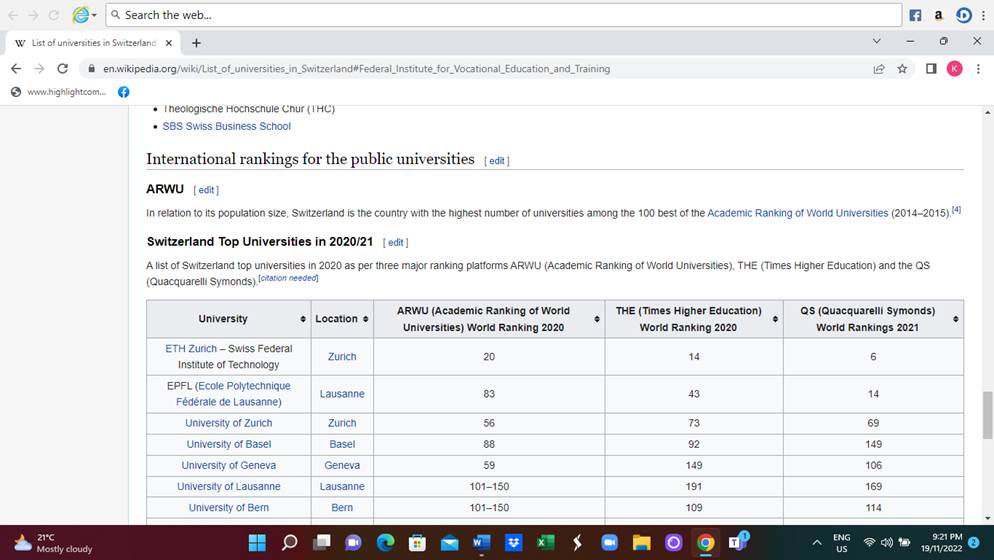Reload the current page
Viewport: 994px width, 560px height.
pyautogui.click(x=62, y=68)
